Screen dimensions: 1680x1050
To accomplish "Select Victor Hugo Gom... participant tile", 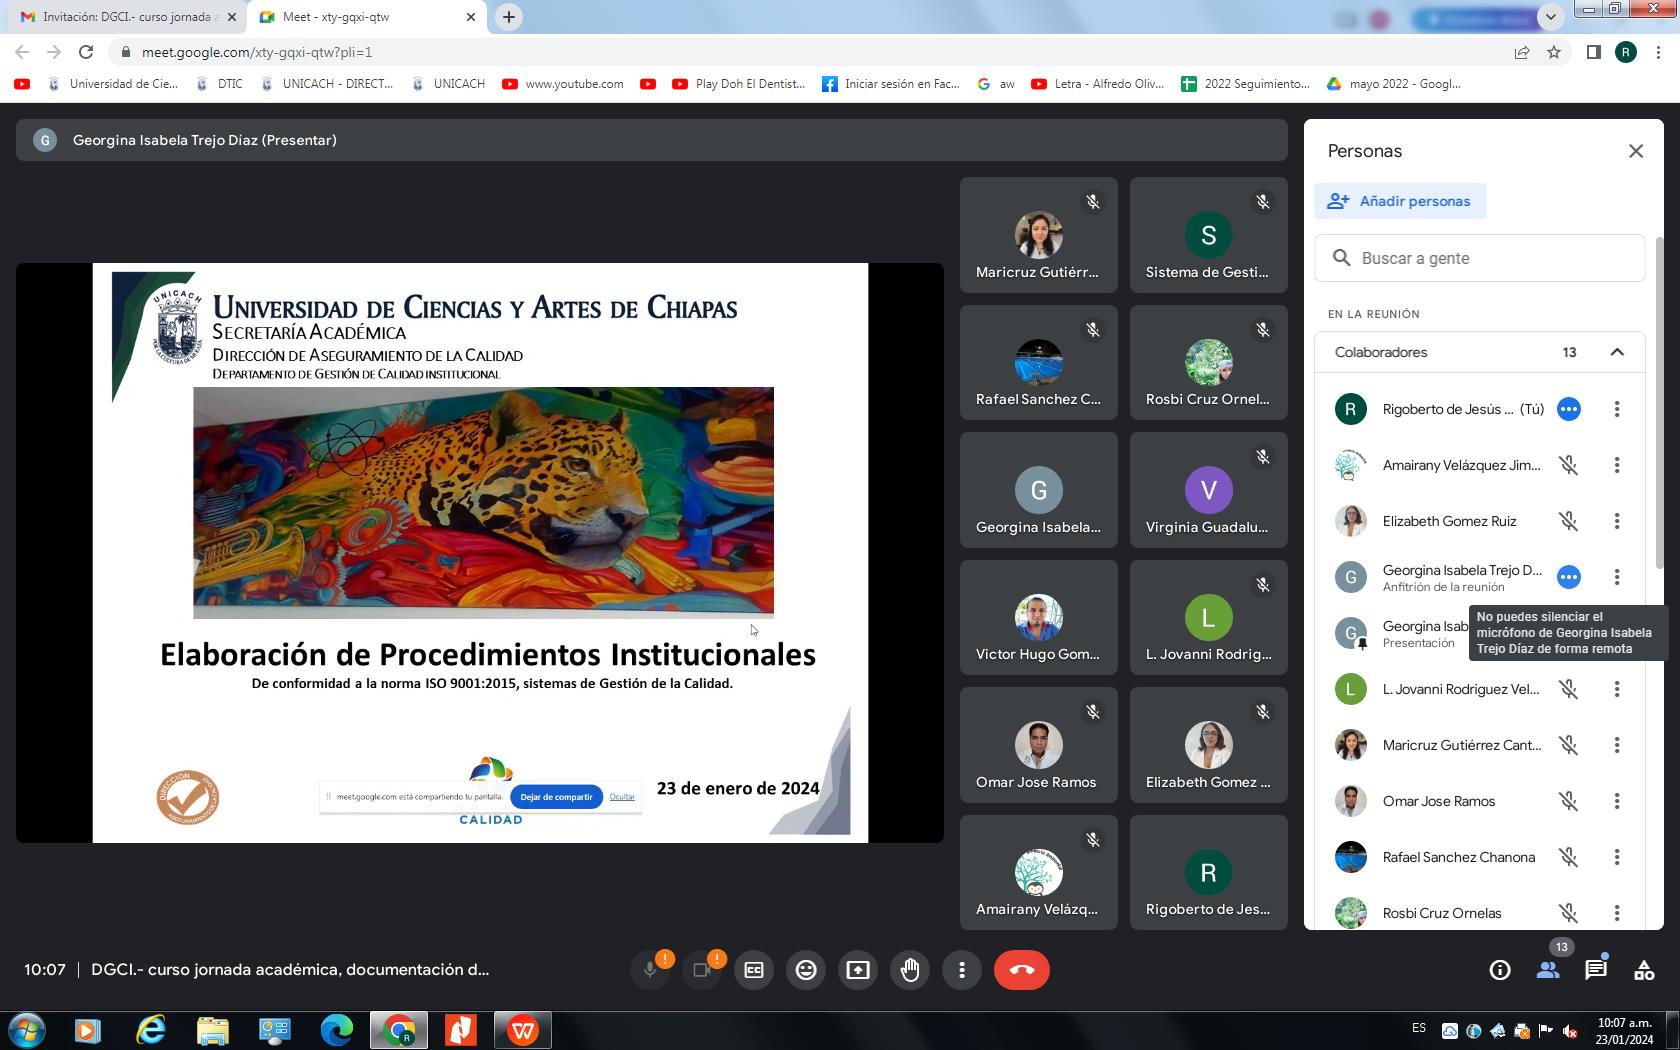I will [1039, 618].
